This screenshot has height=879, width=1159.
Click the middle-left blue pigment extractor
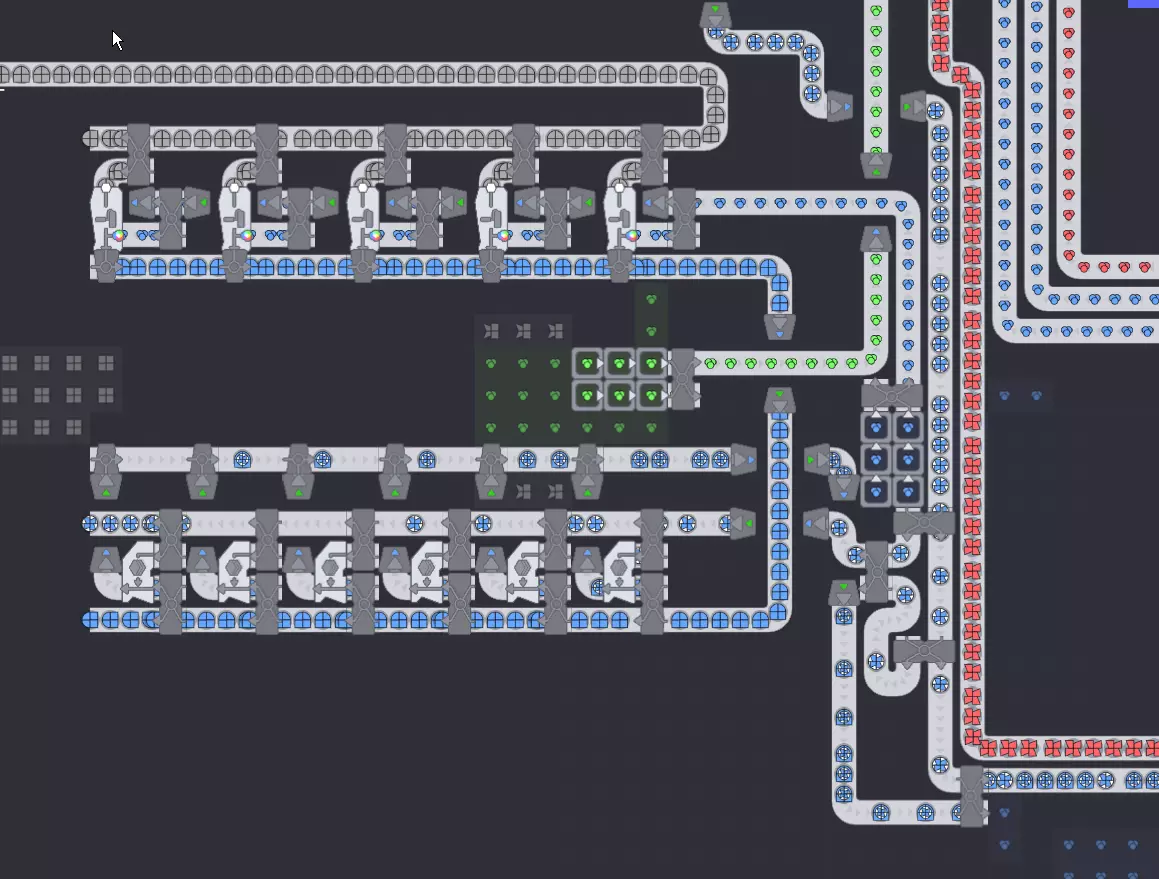[877, 459]
